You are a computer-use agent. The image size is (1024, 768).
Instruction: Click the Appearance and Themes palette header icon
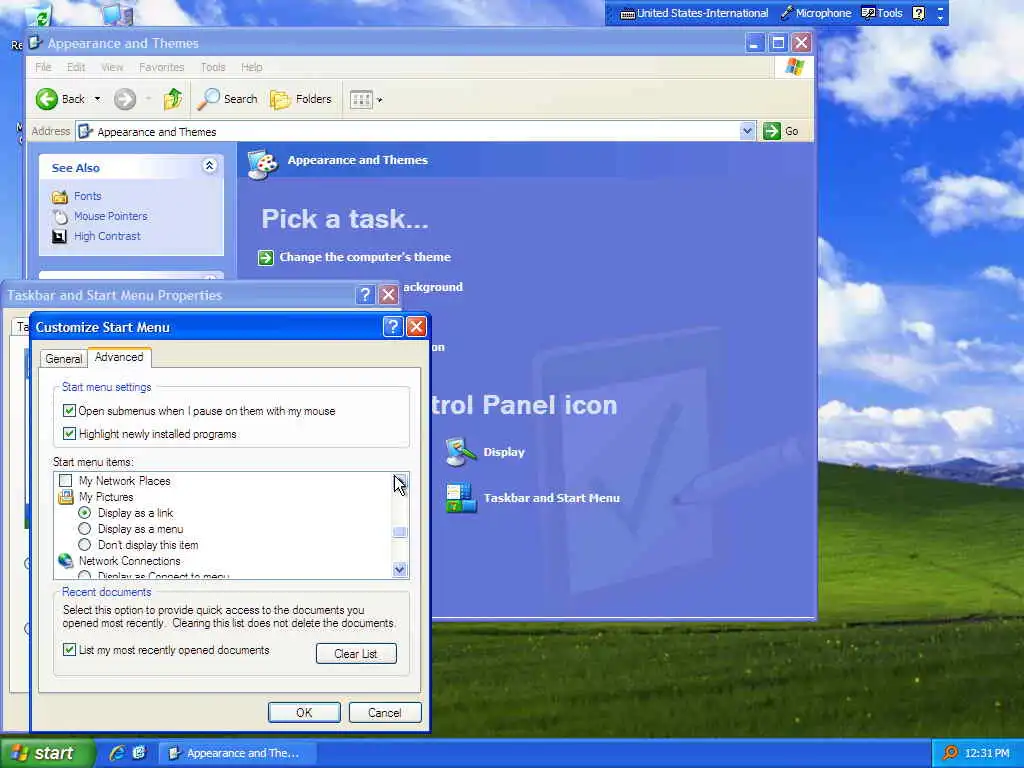click(263, 163)
